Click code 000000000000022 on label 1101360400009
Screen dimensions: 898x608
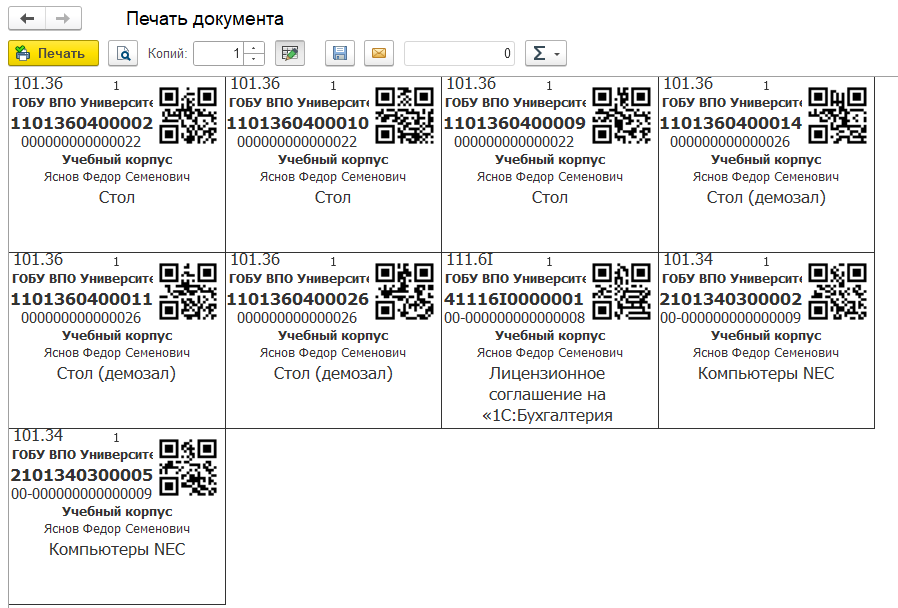click(514, 142)
